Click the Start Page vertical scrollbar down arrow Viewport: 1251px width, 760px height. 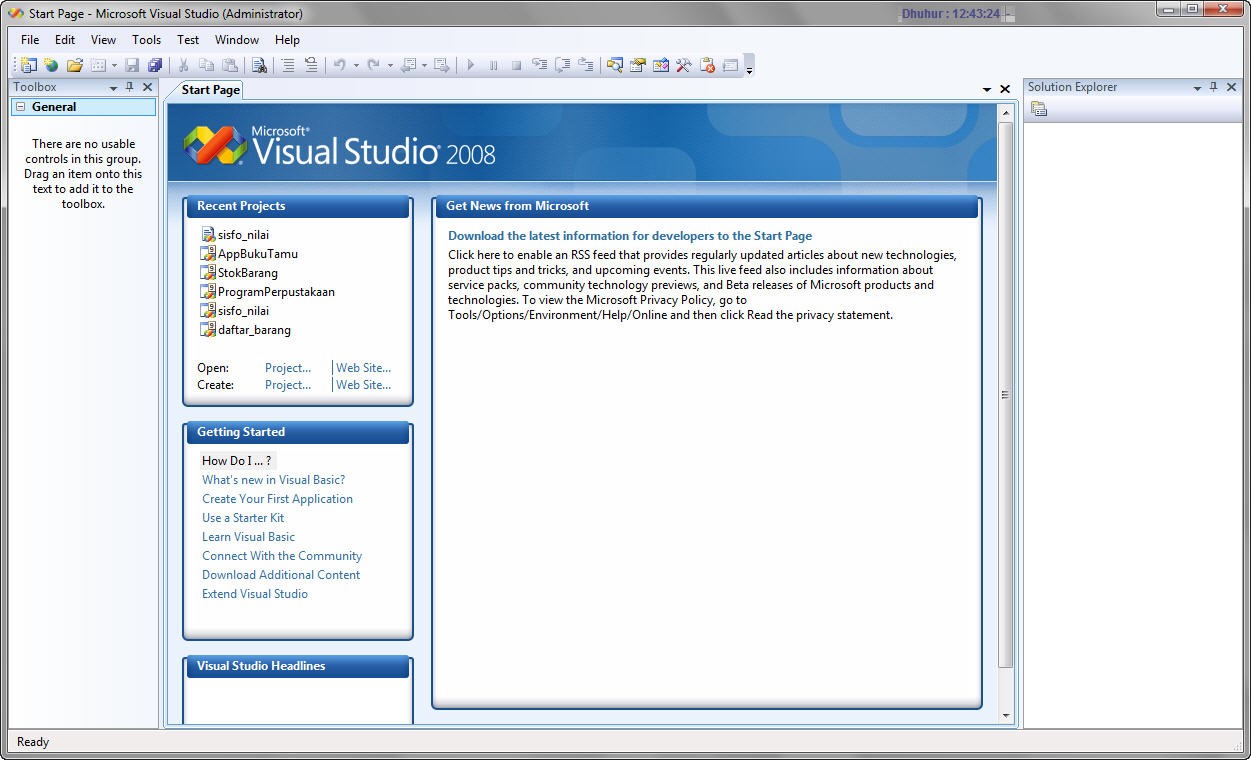click(1006, 713)
